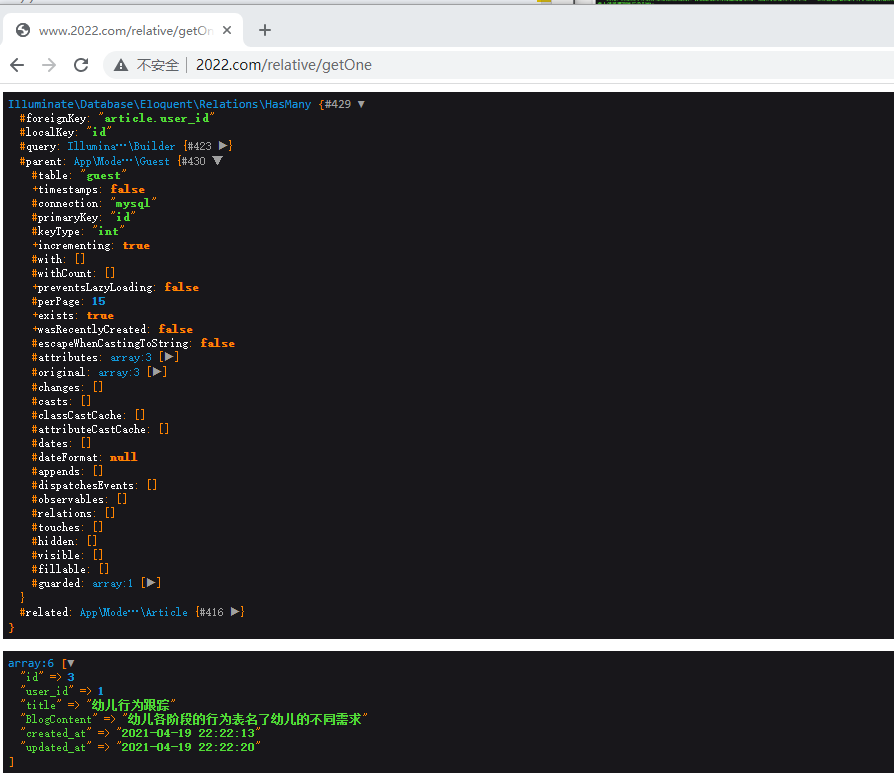Select the www.2022.com/relative/getOne tab
Viewport: 894px width, 780px height.
click(x=123, y=30)
